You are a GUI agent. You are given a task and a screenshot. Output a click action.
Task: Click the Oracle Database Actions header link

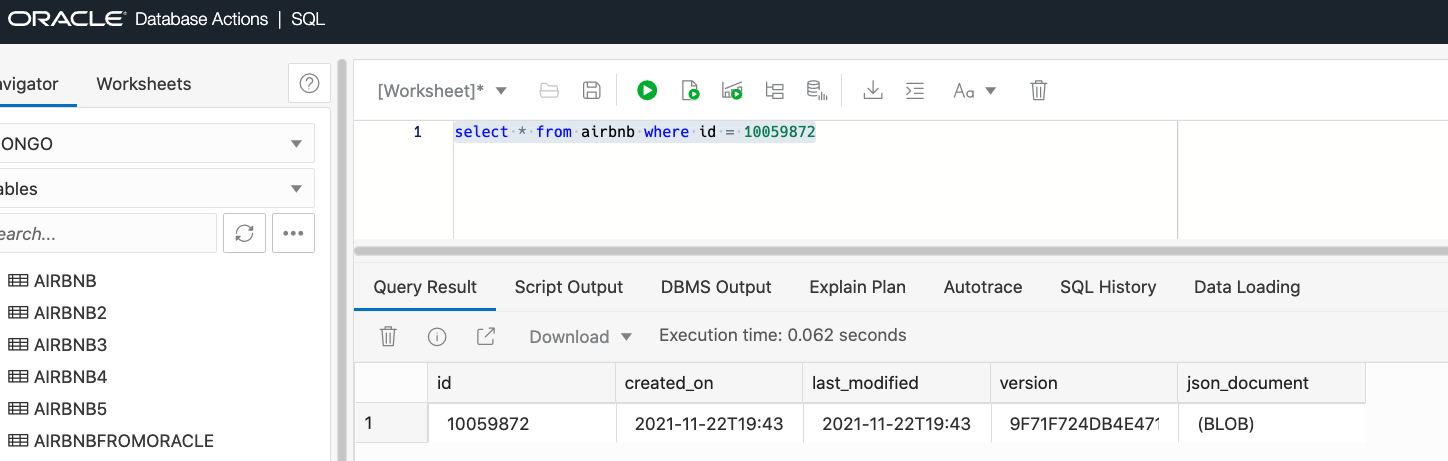point(138,19)
